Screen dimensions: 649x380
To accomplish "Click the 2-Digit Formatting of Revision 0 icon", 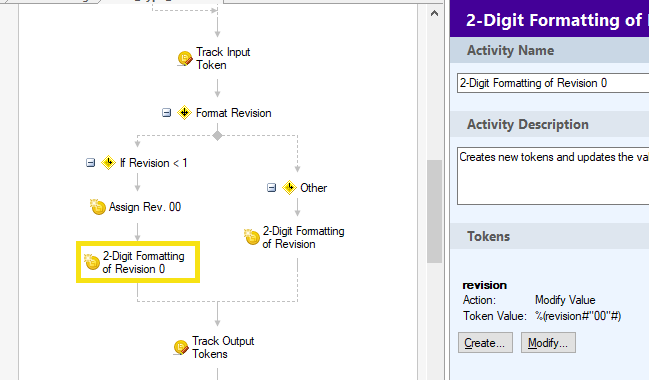I will pyautogui.click(x=91, y=262).
